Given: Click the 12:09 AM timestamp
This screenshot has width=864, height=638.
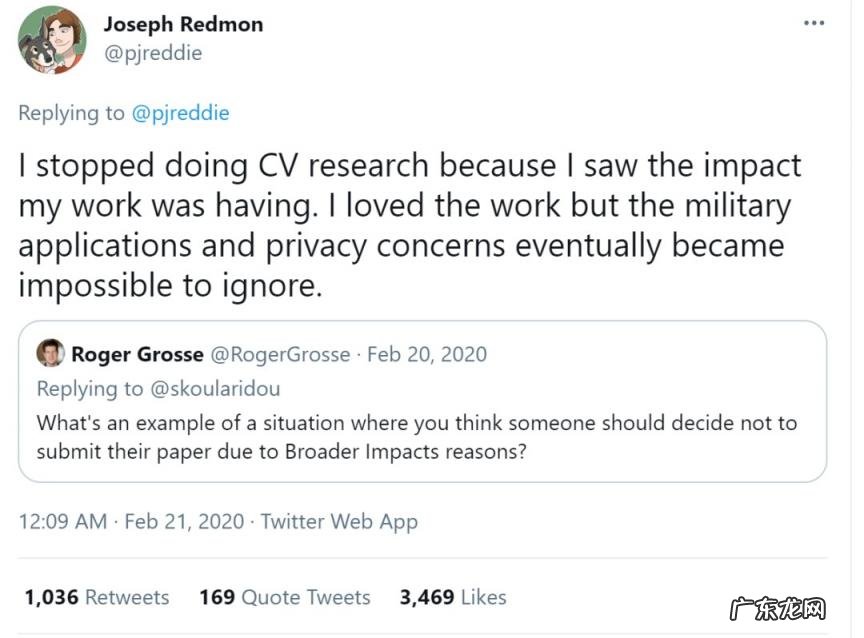Looking at the screenshot, I should (x=62, y=521).
